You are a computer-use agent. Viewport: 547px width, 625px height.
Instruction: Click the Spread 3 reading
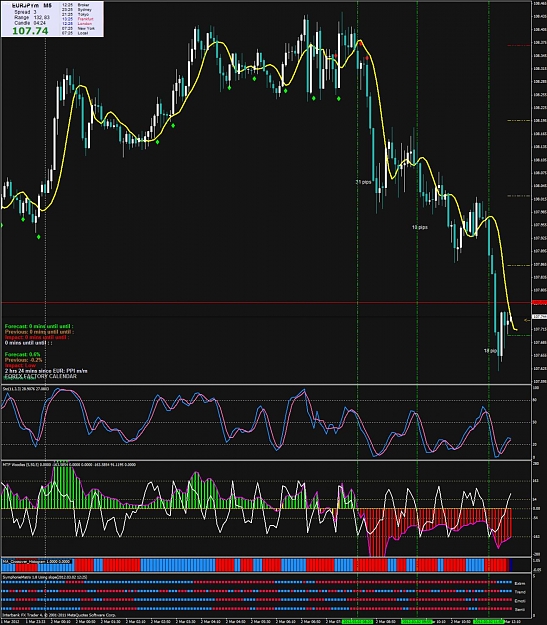(x=26, y=12)
